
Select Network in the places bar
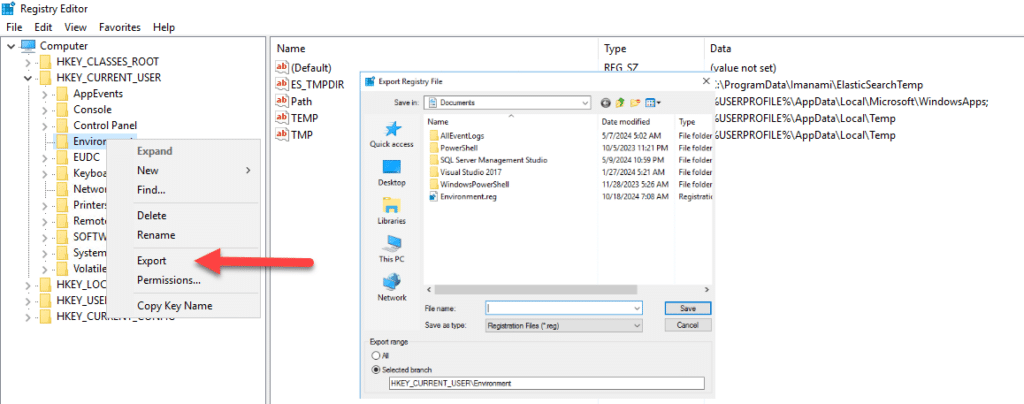pyautogui.click(x=391, y=288)
